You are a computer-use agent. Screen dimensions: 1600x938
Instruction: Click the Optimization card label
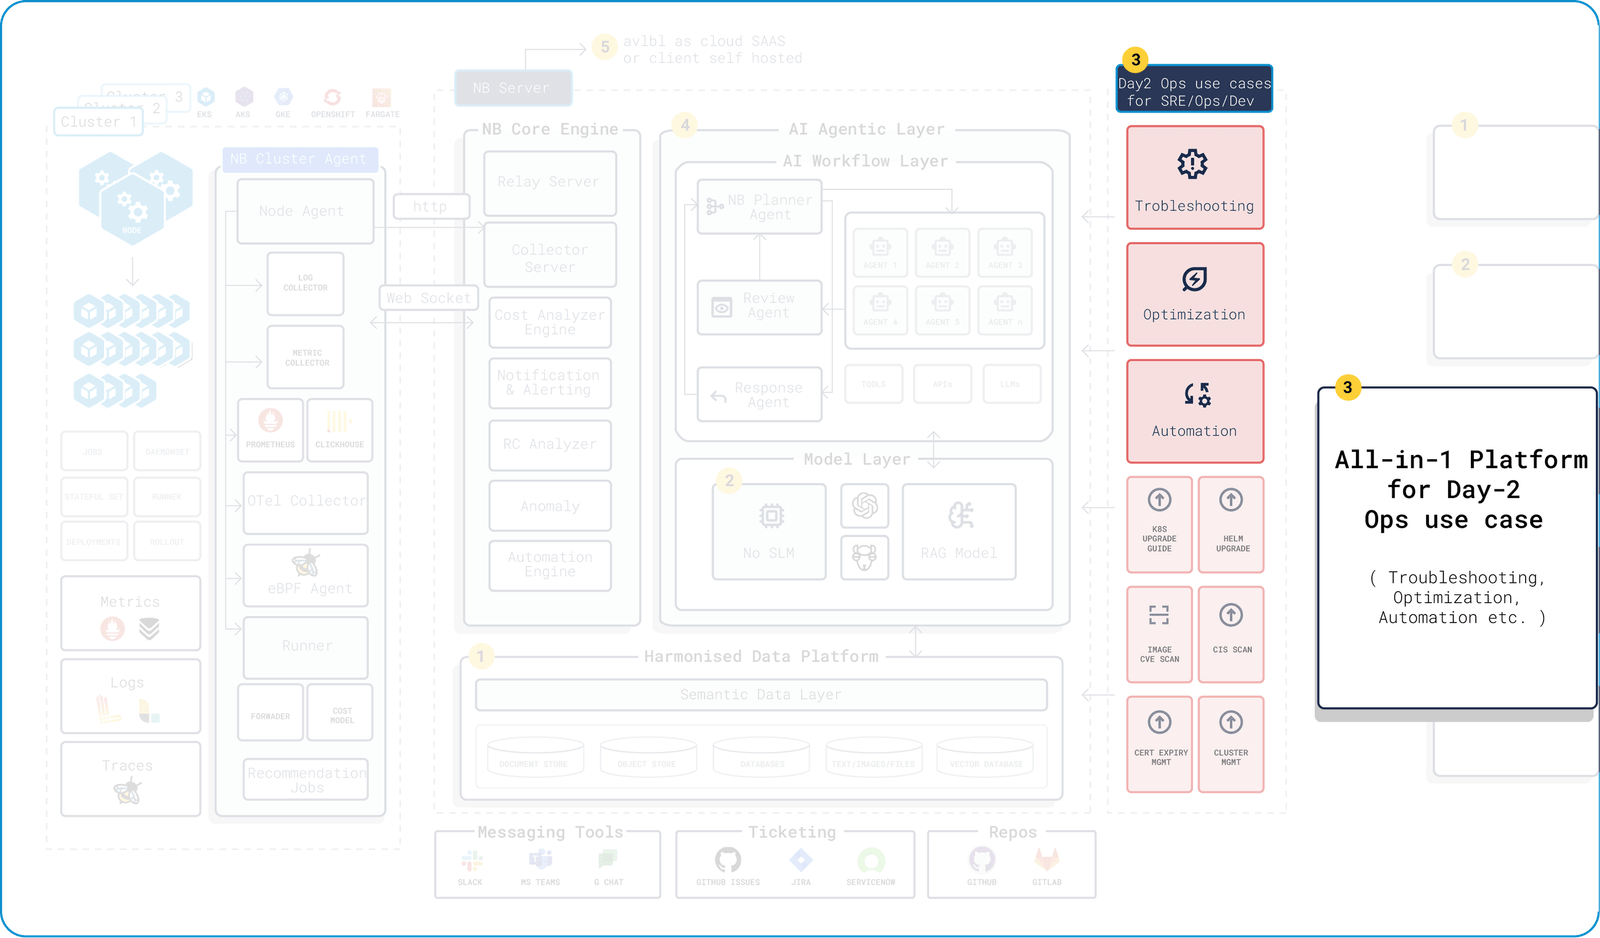pyautogui.click(x=1194, y=314)
